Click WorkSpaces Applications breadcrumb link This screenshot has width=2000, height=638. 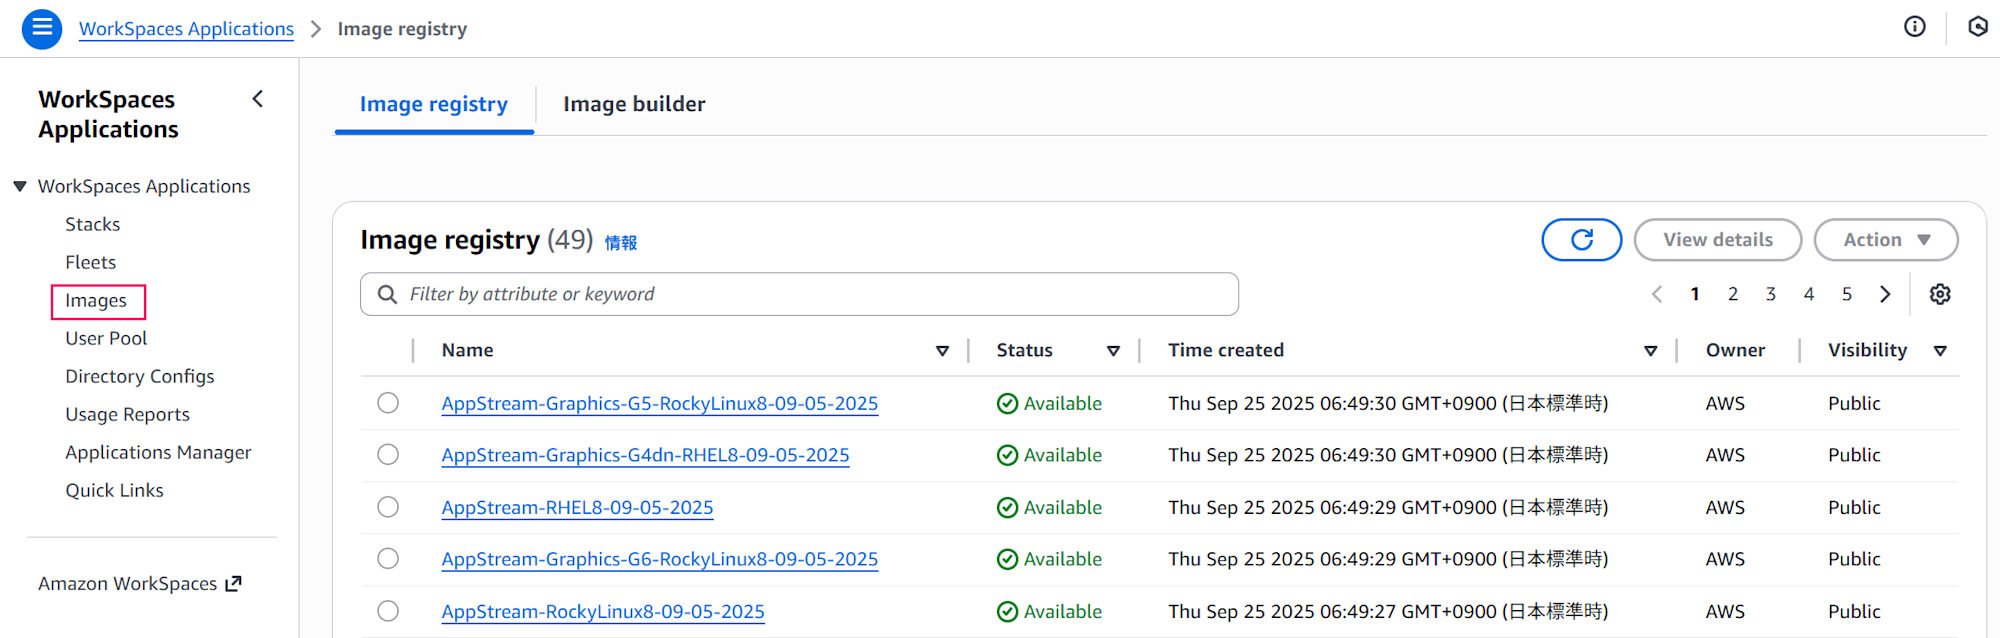click(186, 29)
